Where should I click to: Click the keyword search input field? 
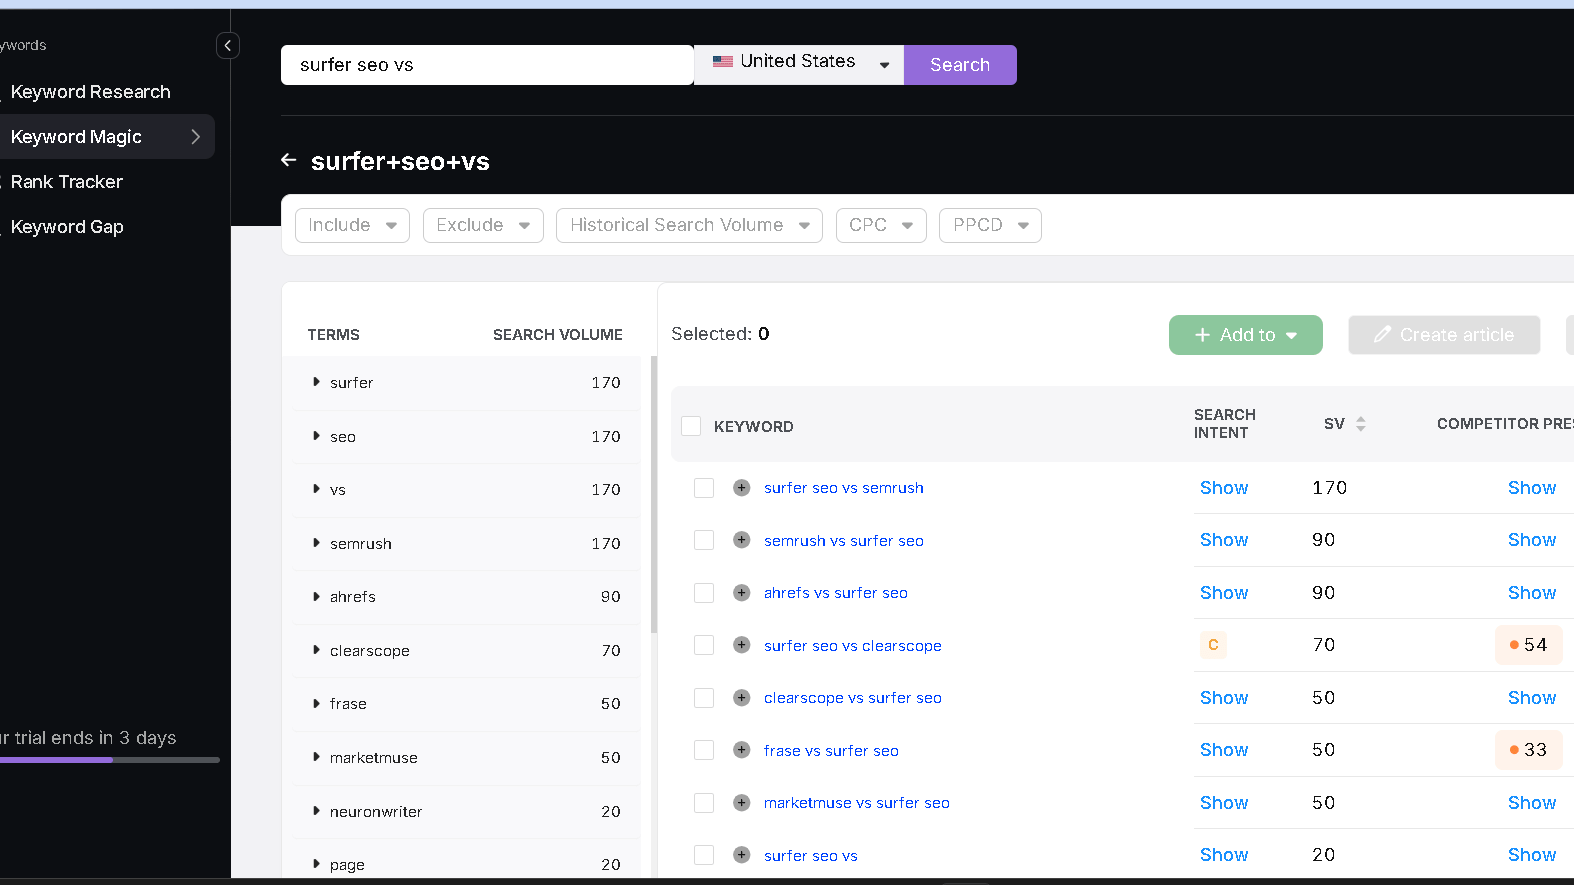487,65
